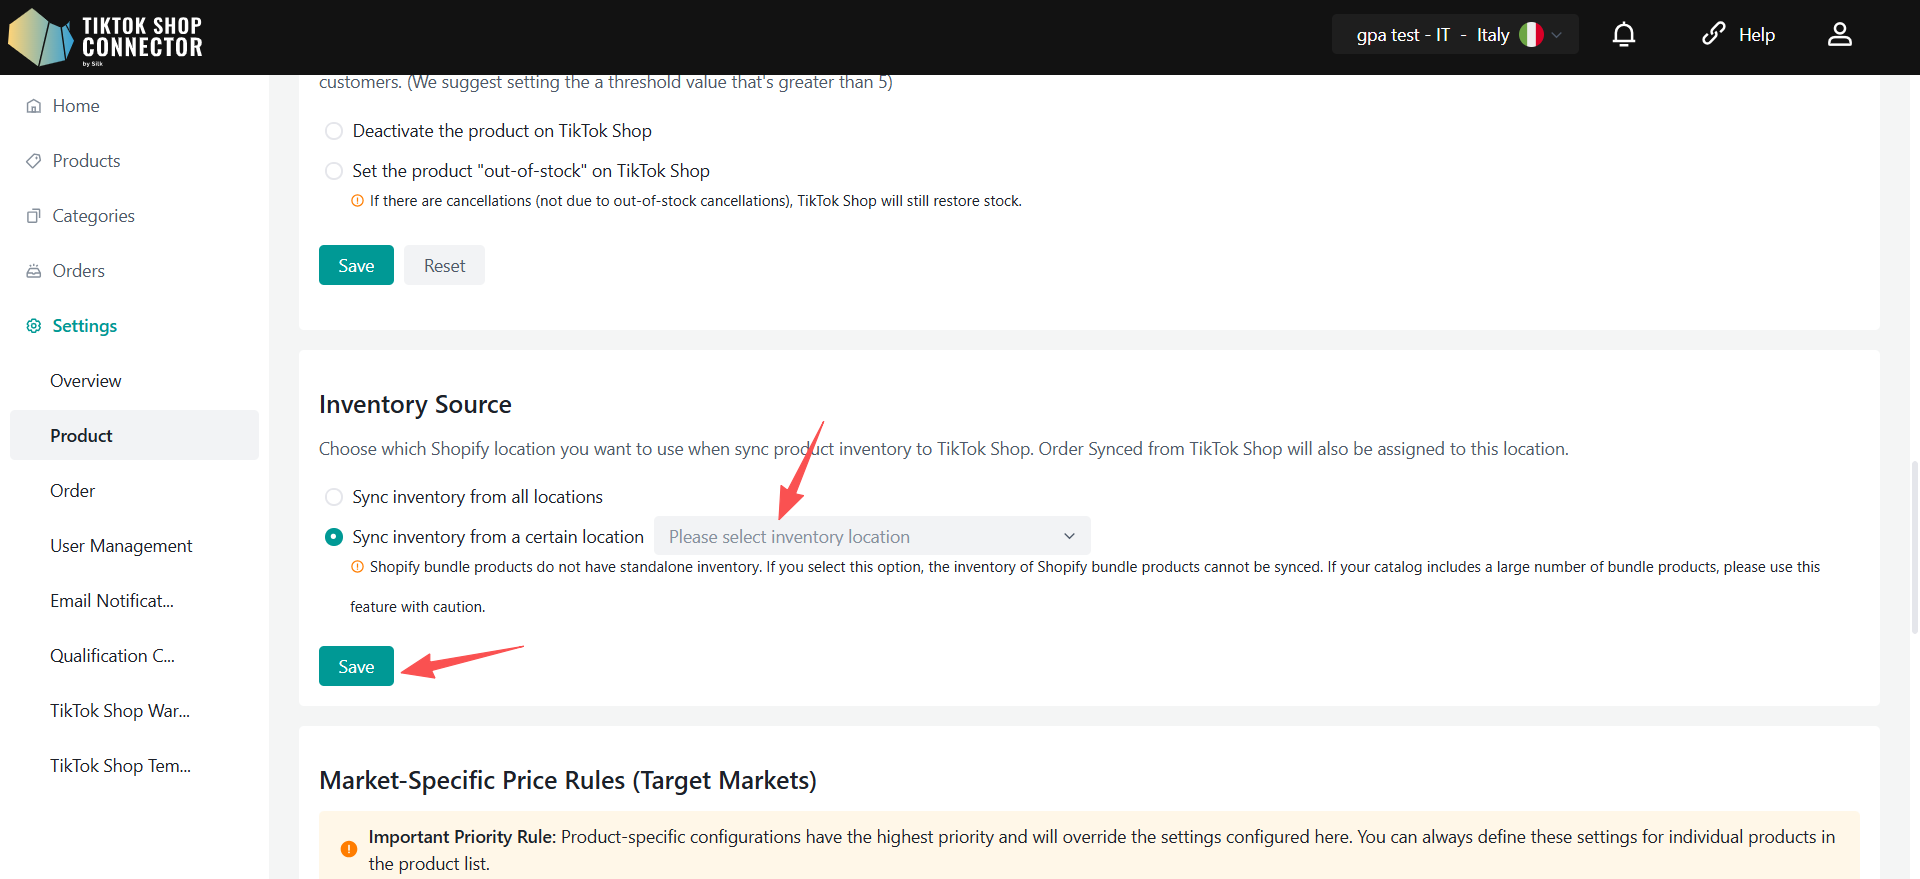Click the Important Priority Rule alert icon
The image size is (1920, 879).
(x=349, y=849)
